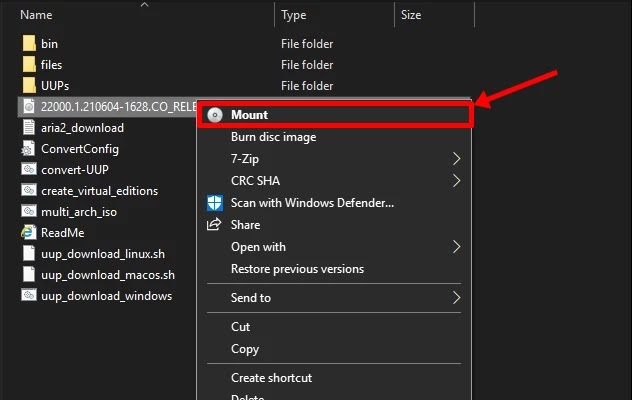The height and width of the screenshot is (400, 632).
Task: Click the ConvertConfig settings file icon
Action: pos(29,148)
